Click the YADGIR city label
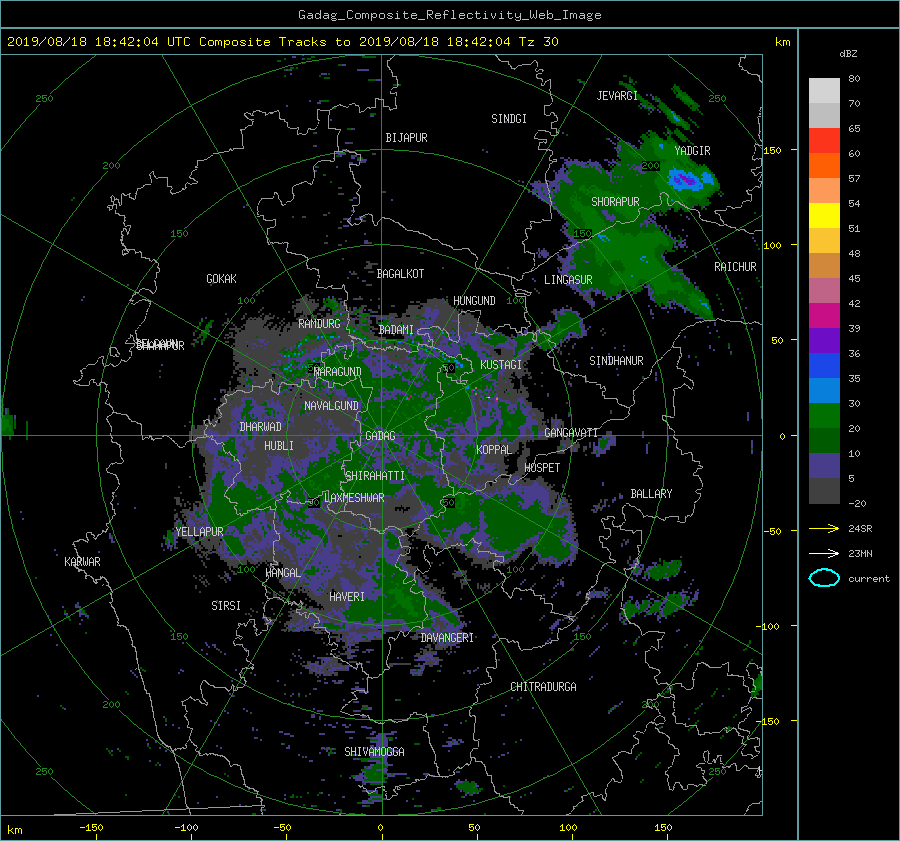The height and width of the screenshot is (841, 900). click(692, 151)
